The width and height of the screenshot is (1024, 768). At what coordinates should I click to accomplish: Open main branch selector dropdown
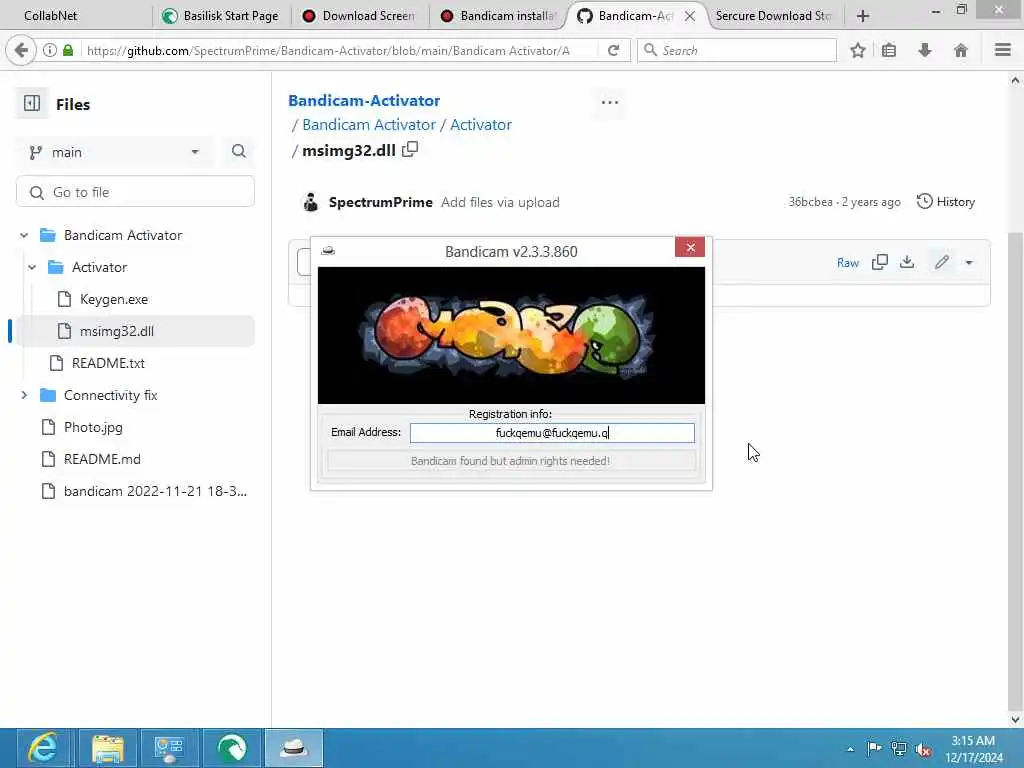pyautogui.click(x=114, y=152)
